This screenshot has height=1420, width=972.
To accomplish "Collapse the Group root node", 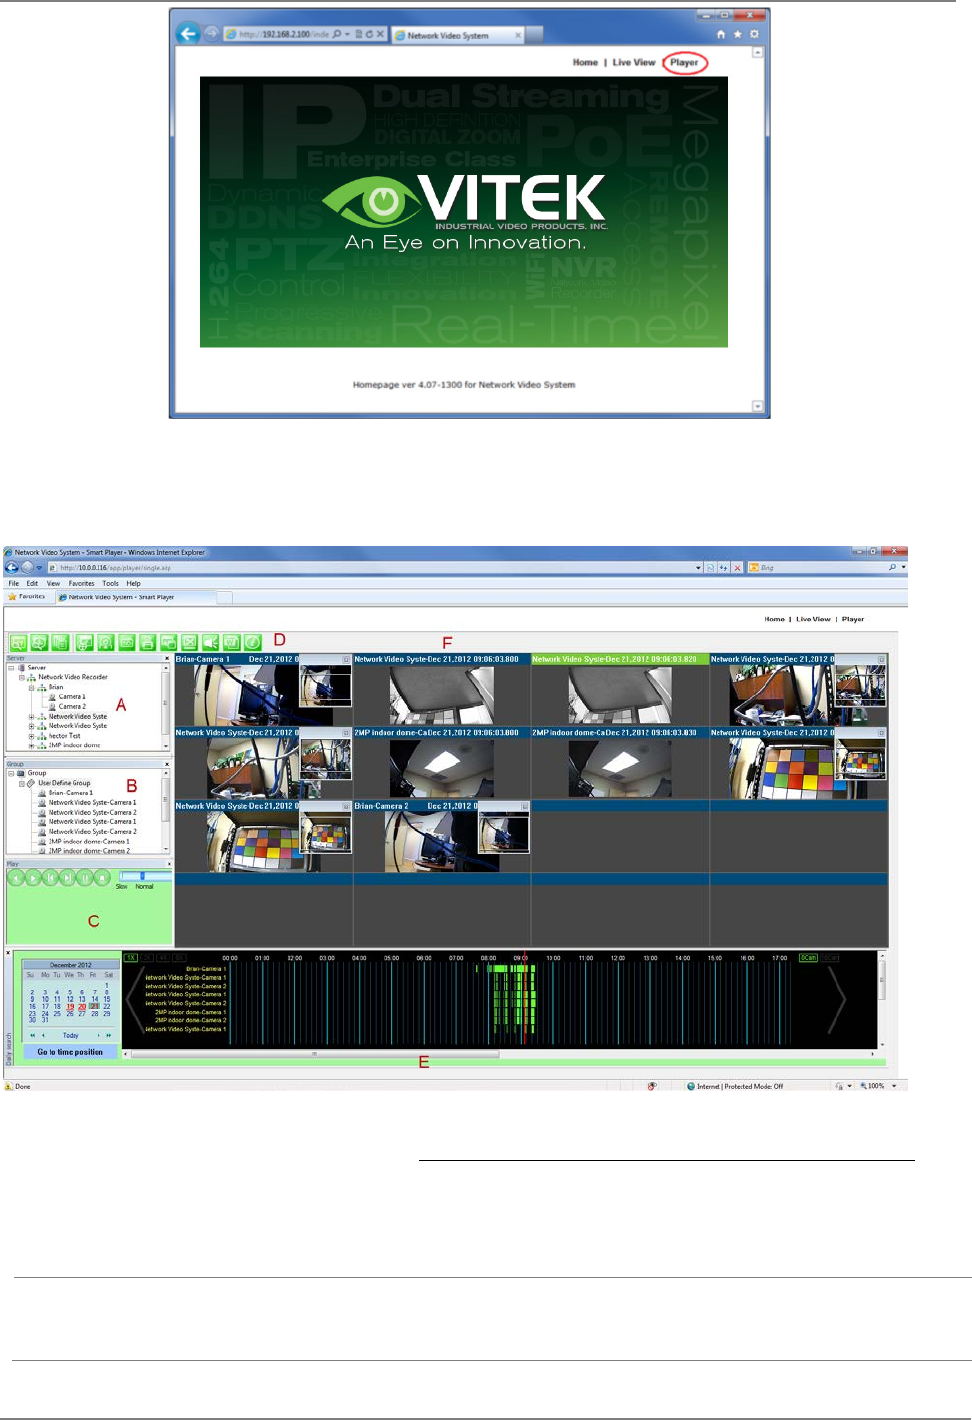I will pos(11,773).
